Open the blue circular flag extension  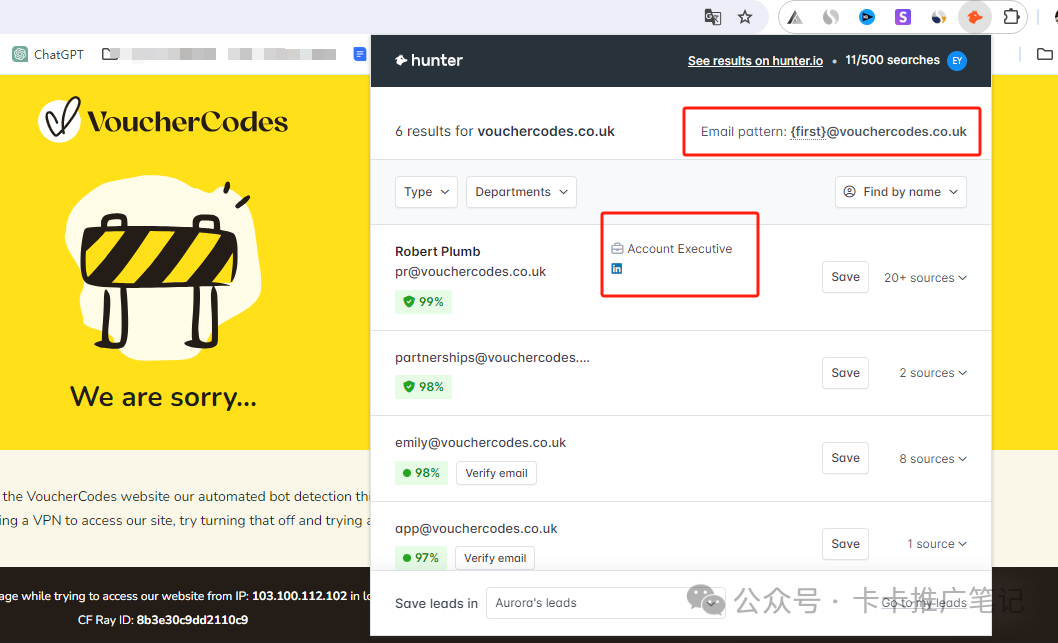(867, 18)
